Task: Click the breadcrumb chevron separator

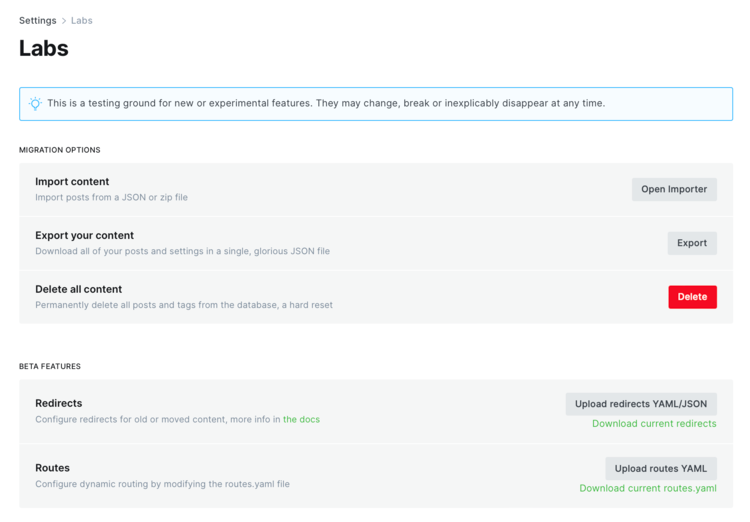Action: (64, 21)
